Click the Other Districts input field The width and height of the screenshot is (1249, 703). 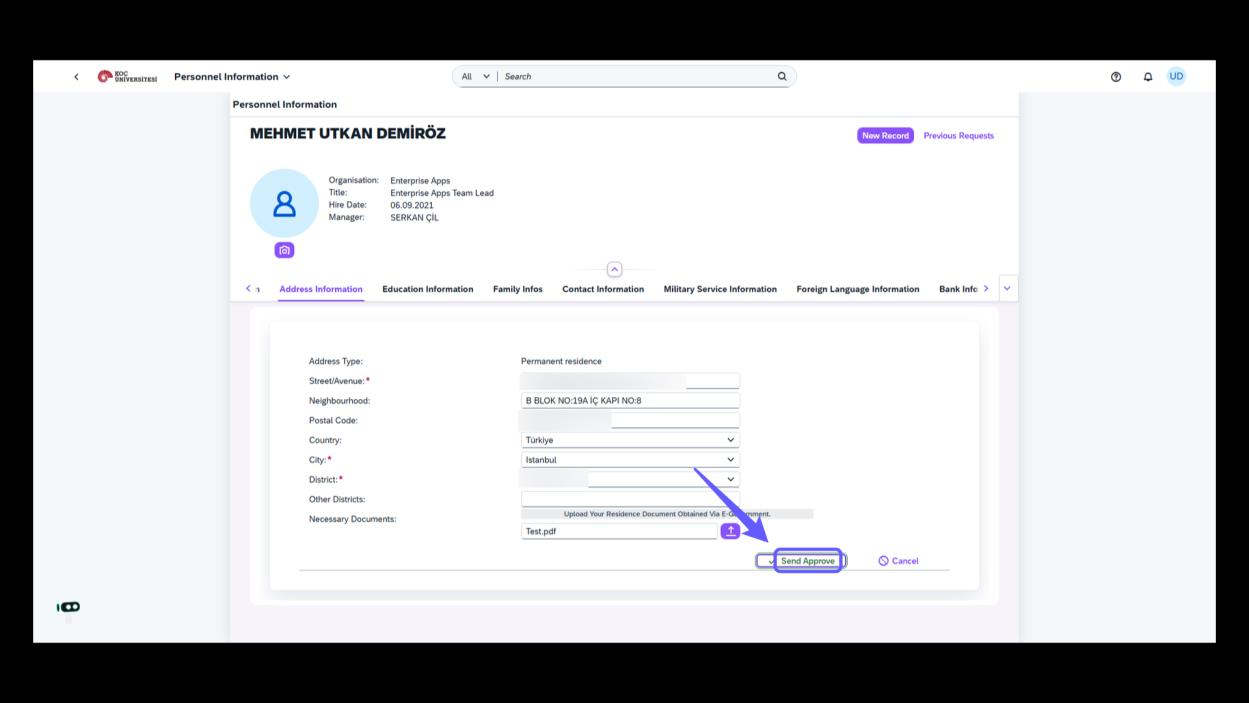click(630, 499)
